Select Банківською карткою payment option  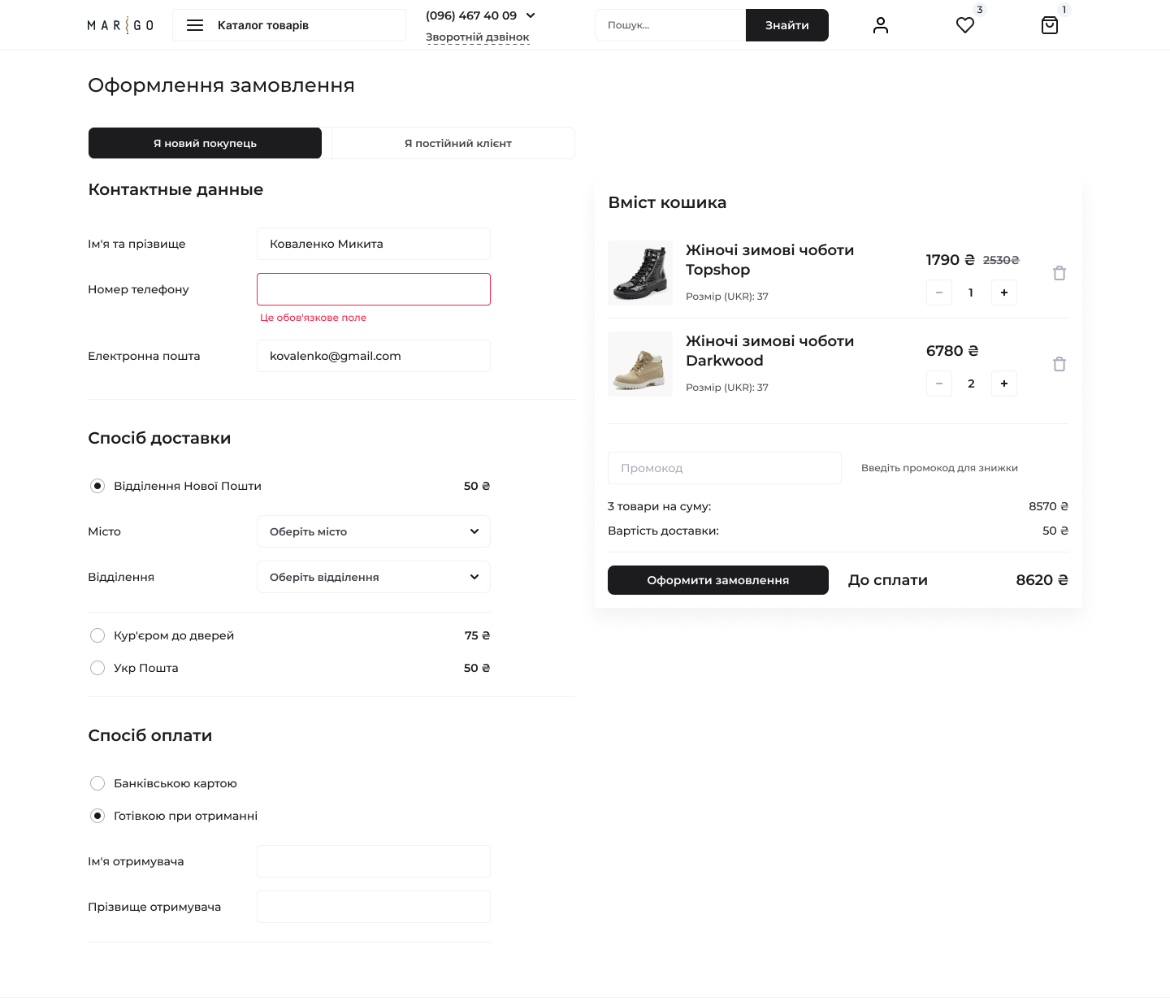click(97, 784)
